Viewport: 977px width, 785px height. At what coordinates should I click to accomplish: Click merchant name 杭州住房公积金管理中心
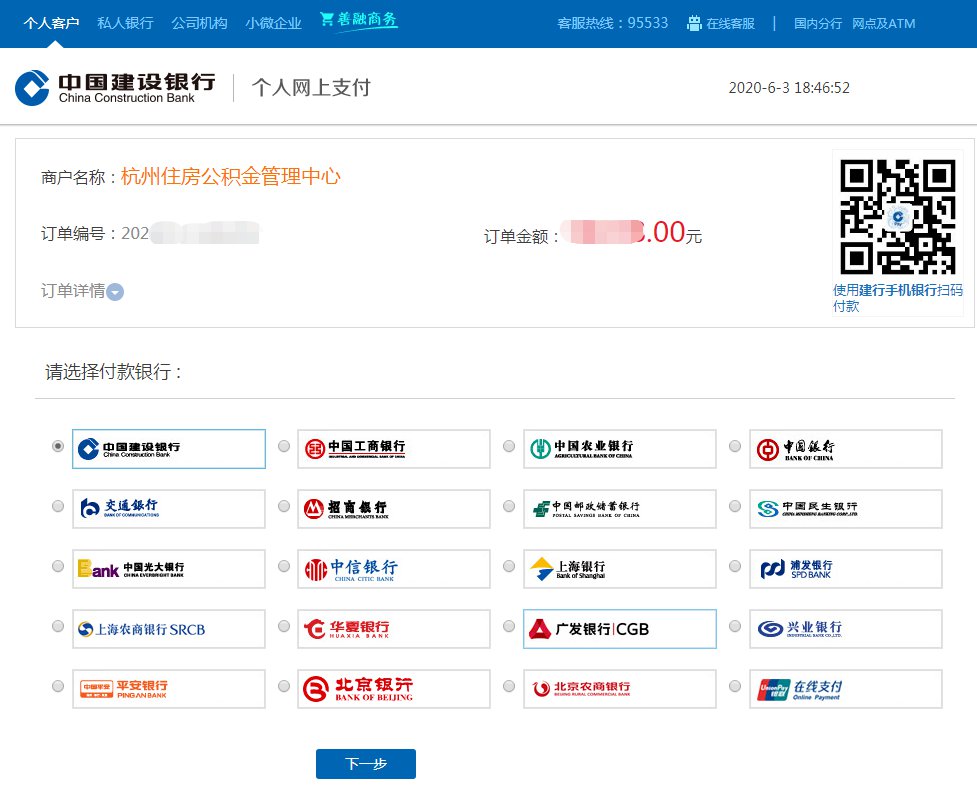(x=231, y=176)
